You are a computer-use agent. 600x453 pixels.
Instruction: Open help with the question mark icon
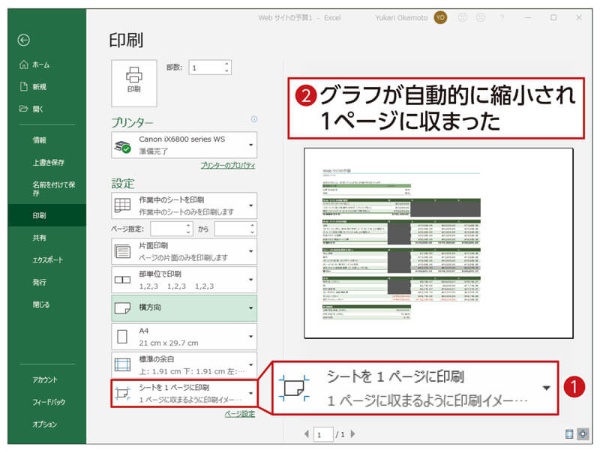click(502, 18)
